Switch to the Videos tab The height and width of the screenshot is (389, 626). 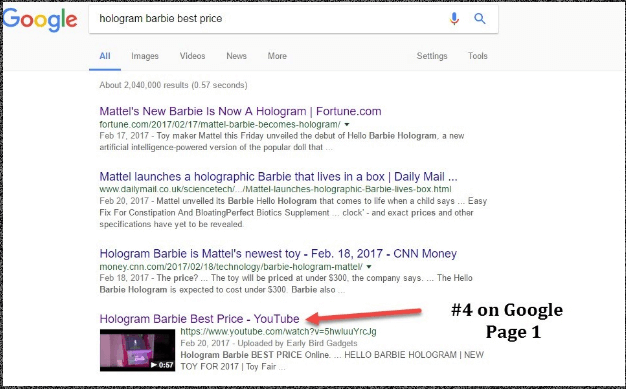point(192,56)
